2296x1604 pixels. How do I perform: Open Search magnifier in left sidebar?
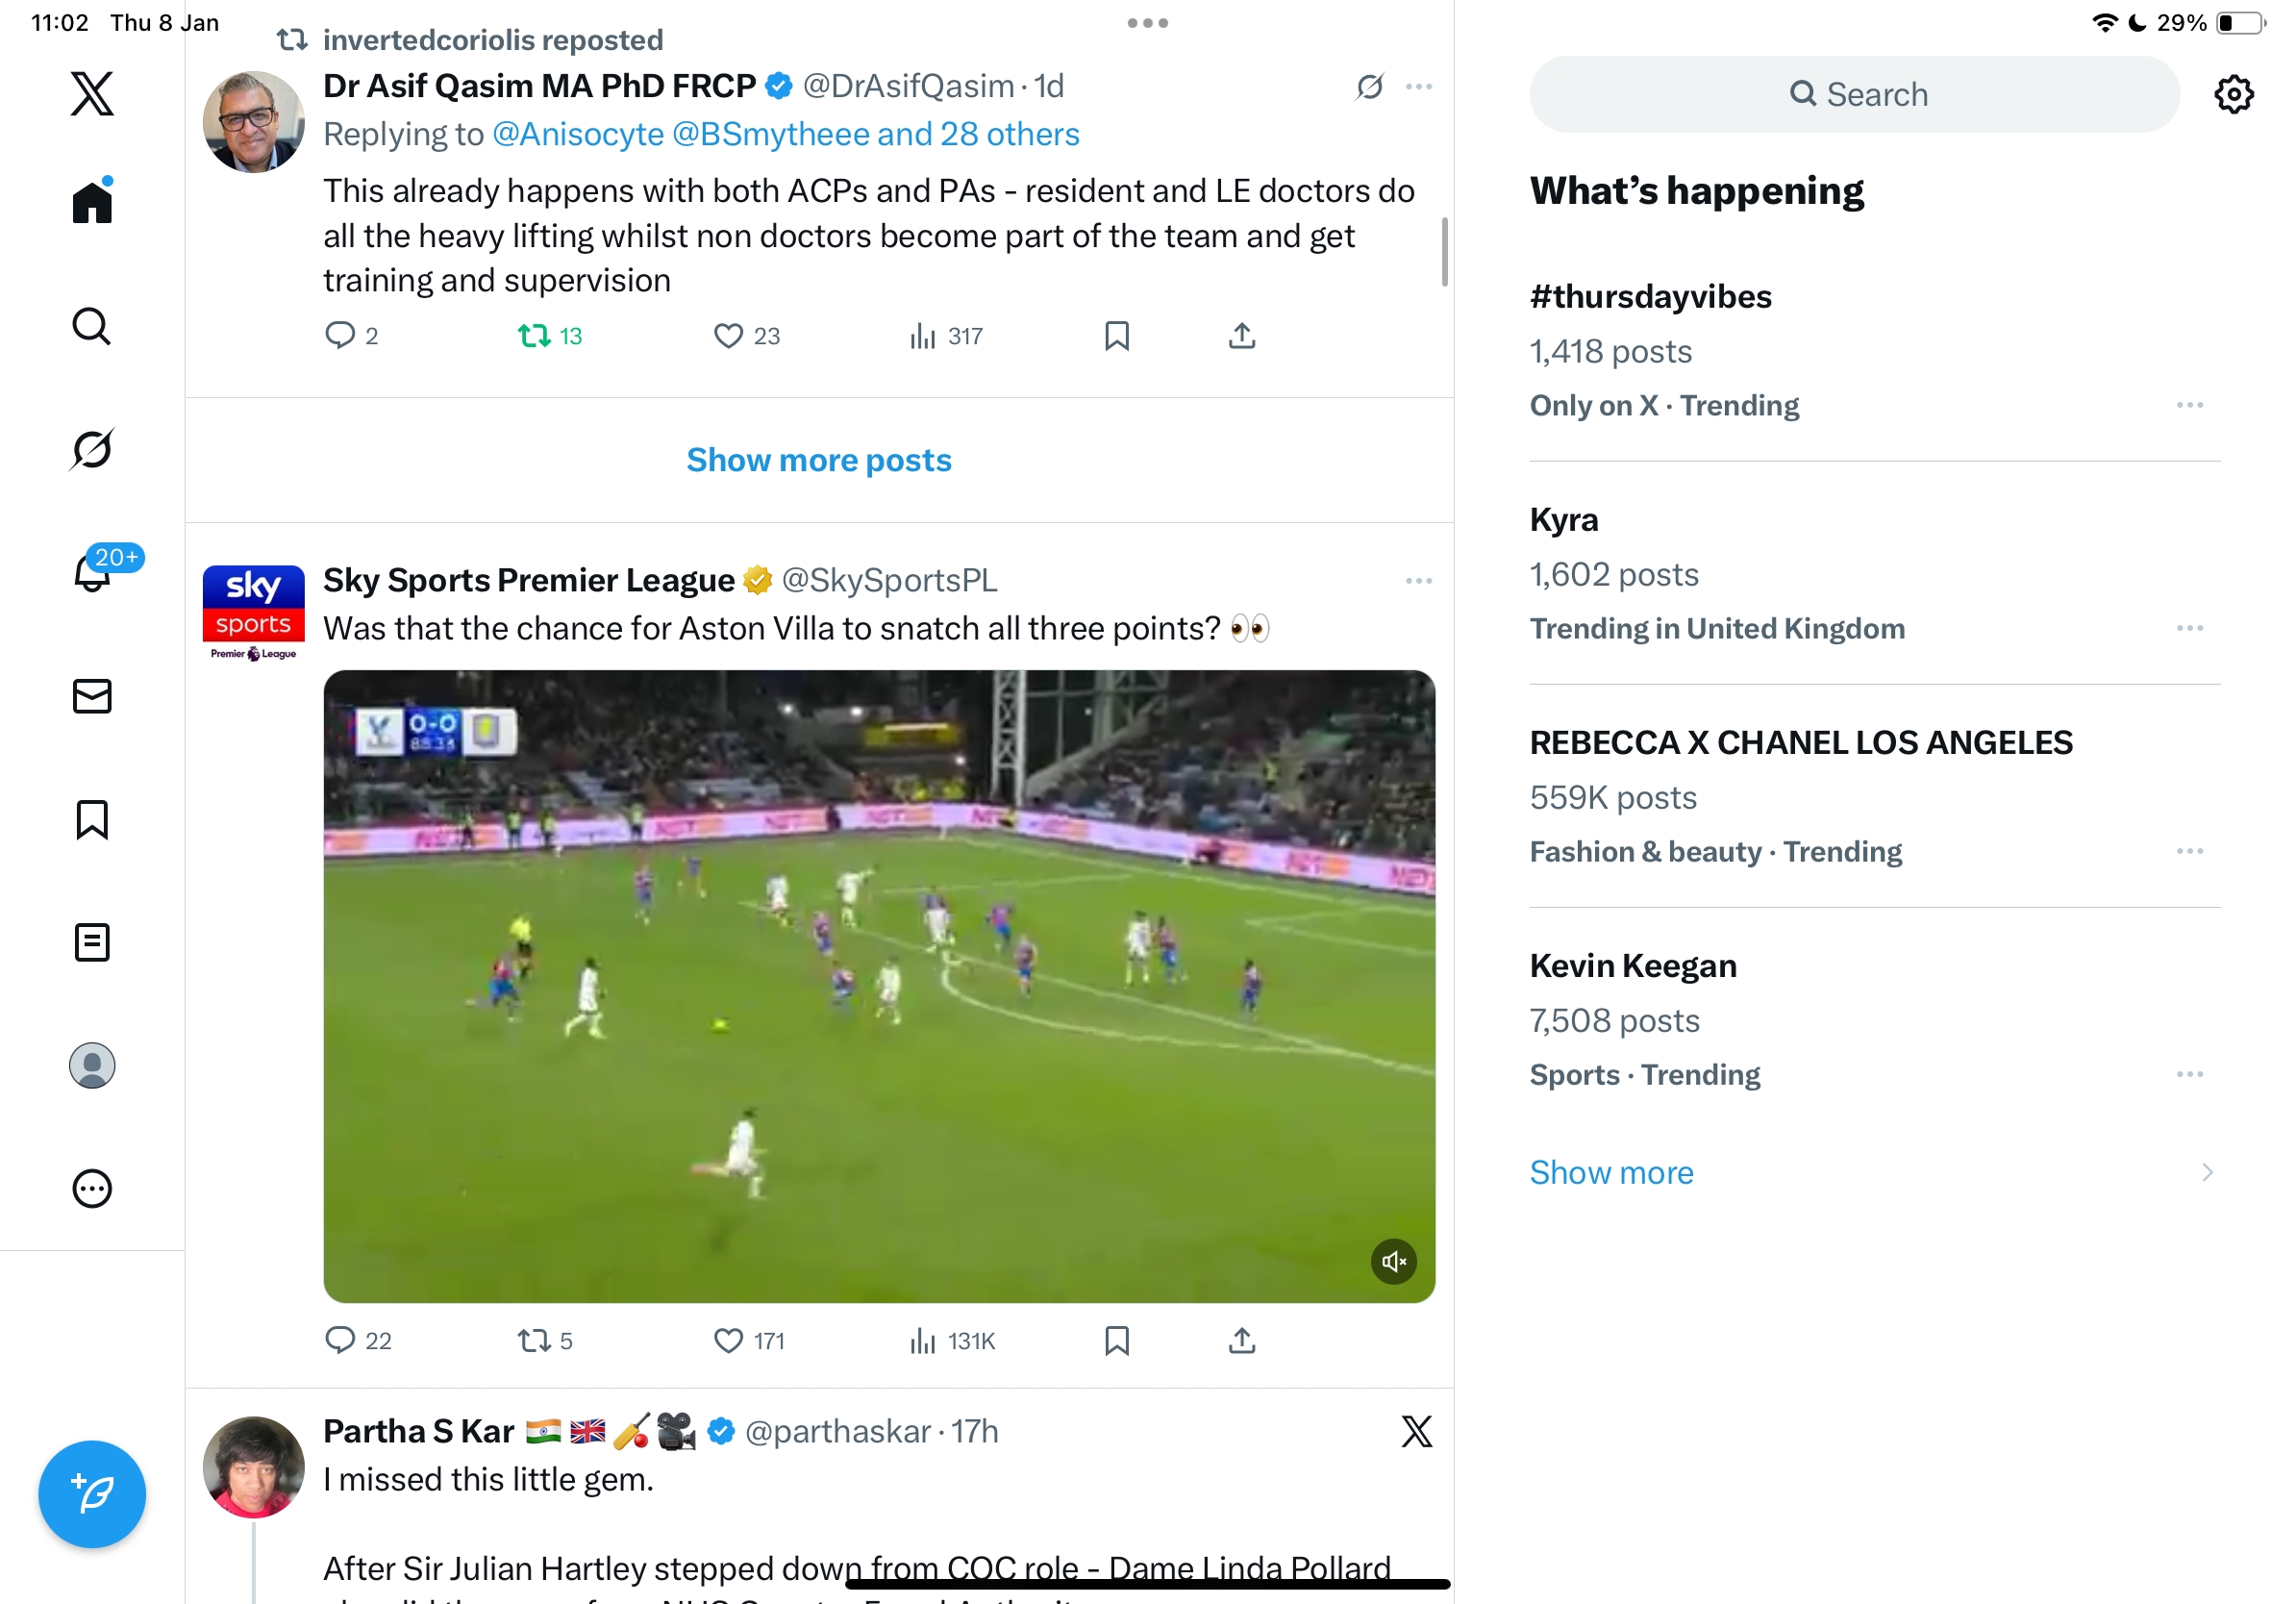[92, 326]
